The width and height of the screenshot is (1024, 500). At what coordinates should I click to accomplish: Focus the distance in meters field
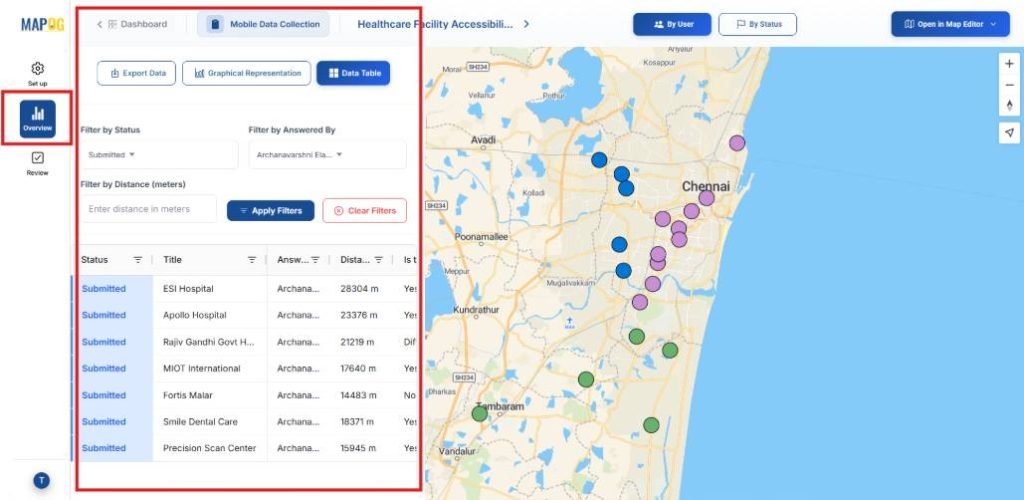point(149,209)
